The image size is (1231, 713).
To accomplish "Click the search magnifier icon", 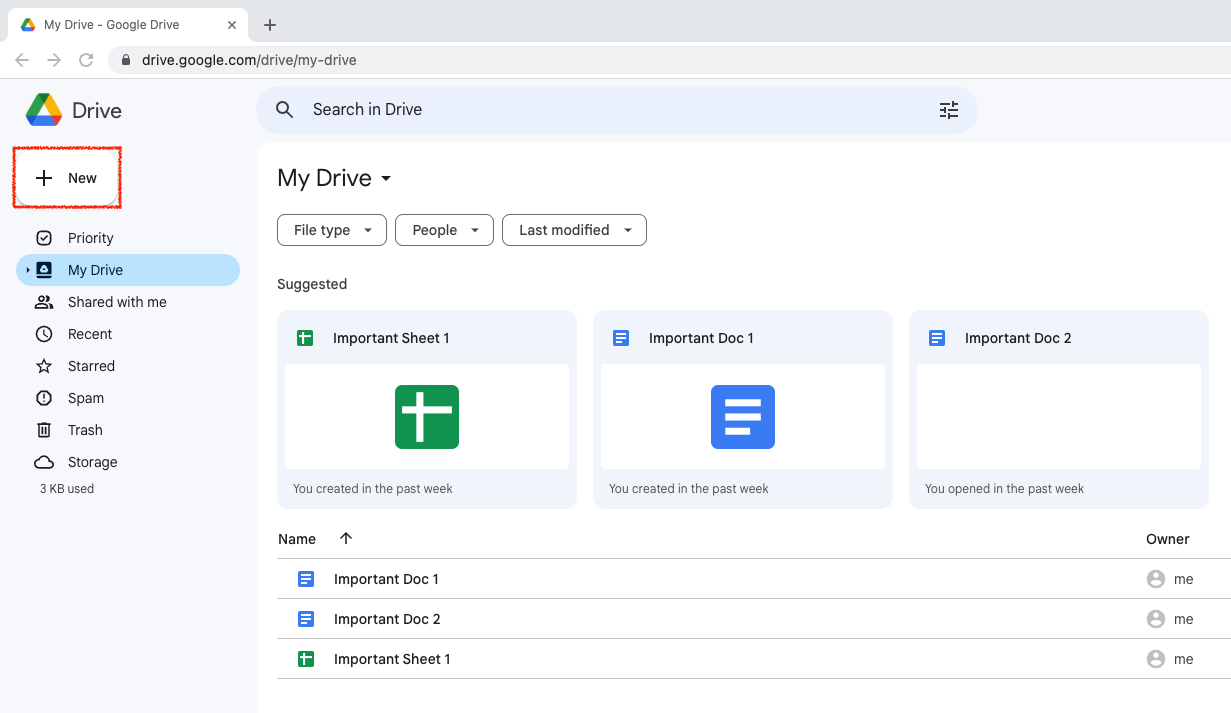I will tap(285, 110).
